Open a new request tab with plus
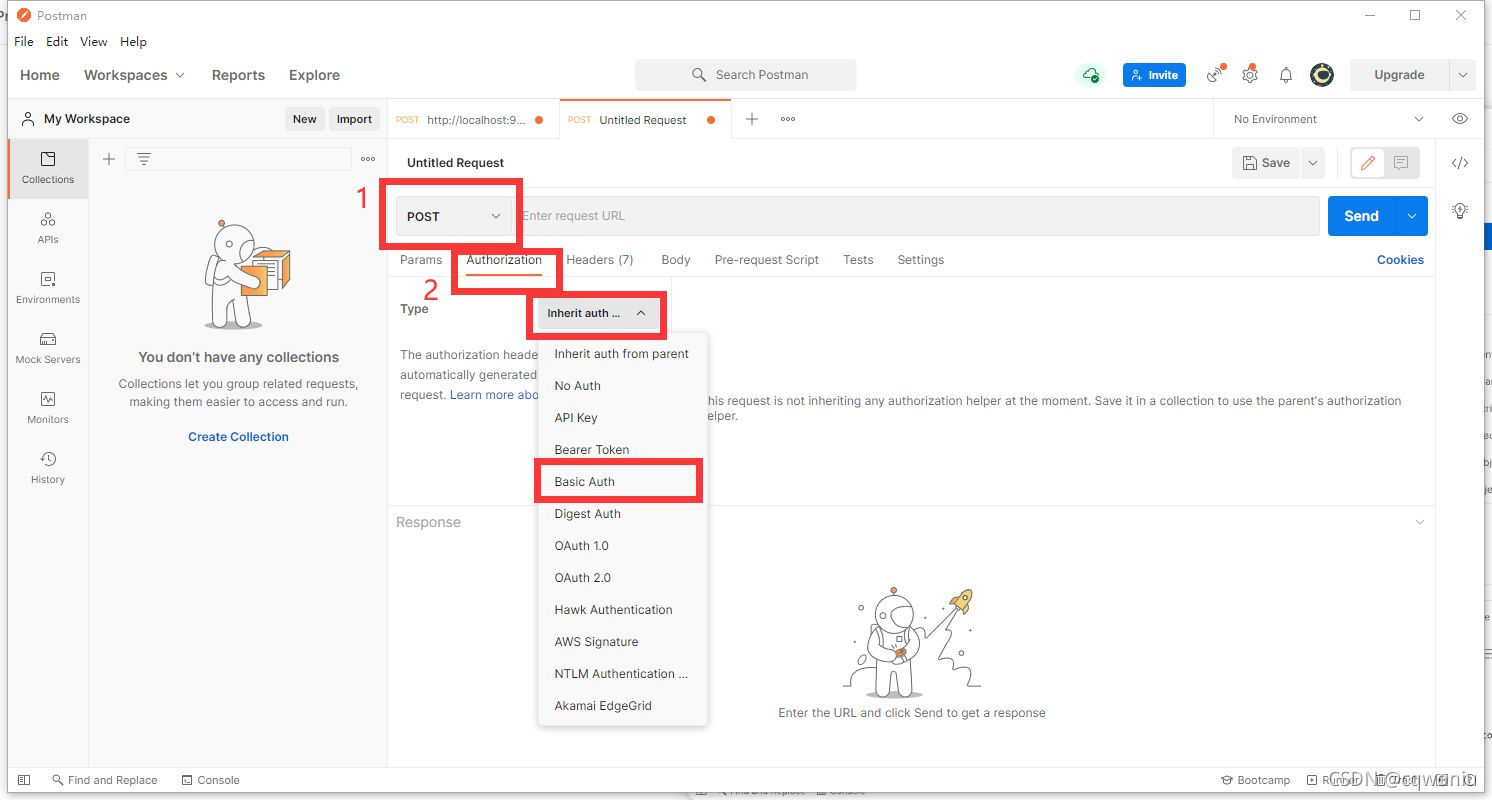The image size is (1492, 800). pos(752,119)
